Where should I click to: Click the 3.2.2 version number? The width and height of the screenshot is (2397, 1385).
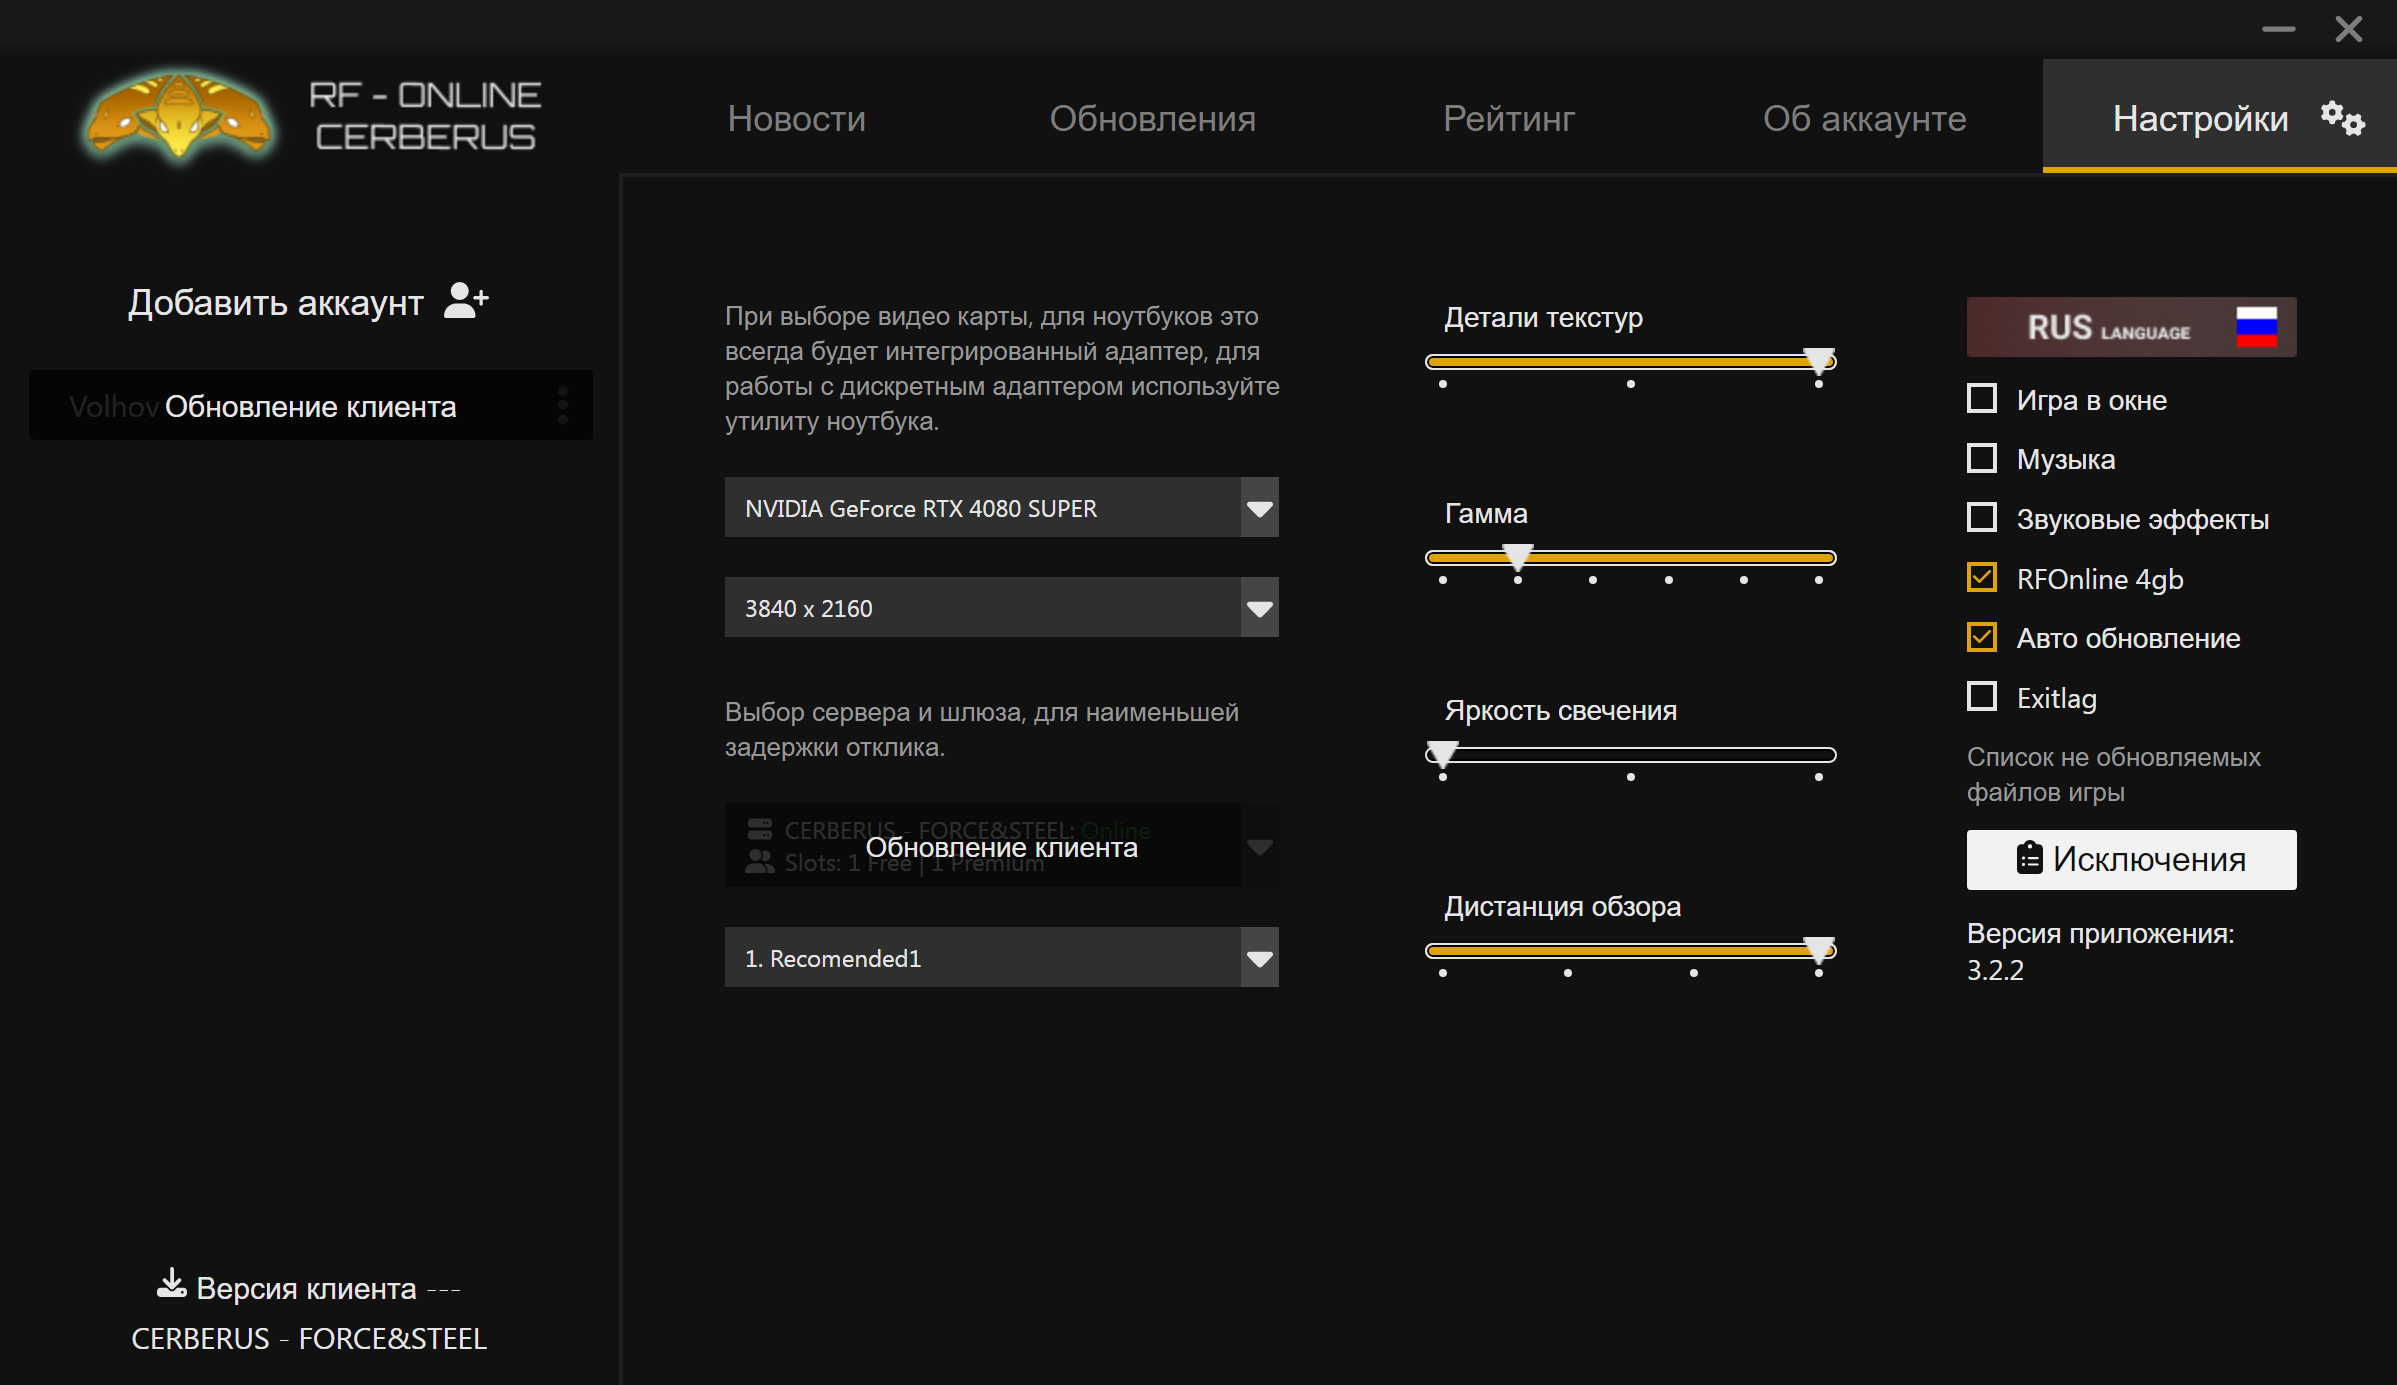[x=1995, y=970]
